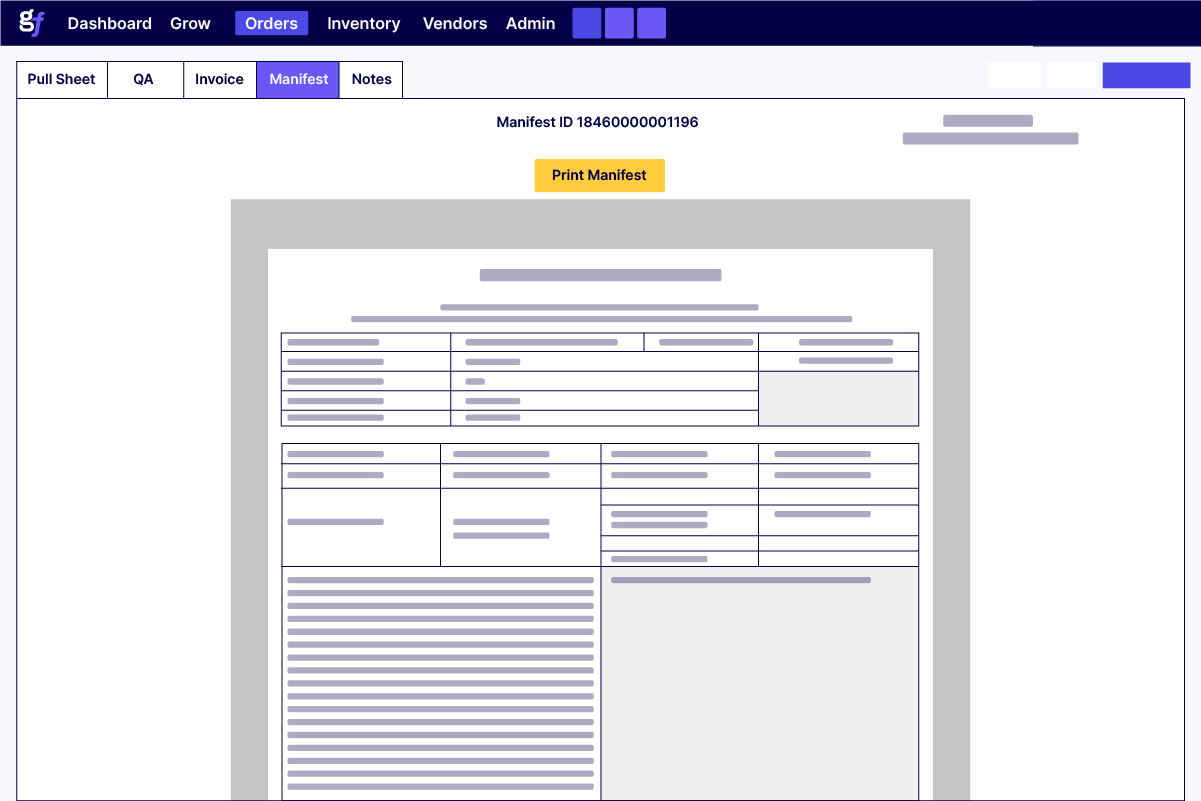Click the gf logo icon
The width and height of the screenshot is (1201, 801).
coord(32,23)
